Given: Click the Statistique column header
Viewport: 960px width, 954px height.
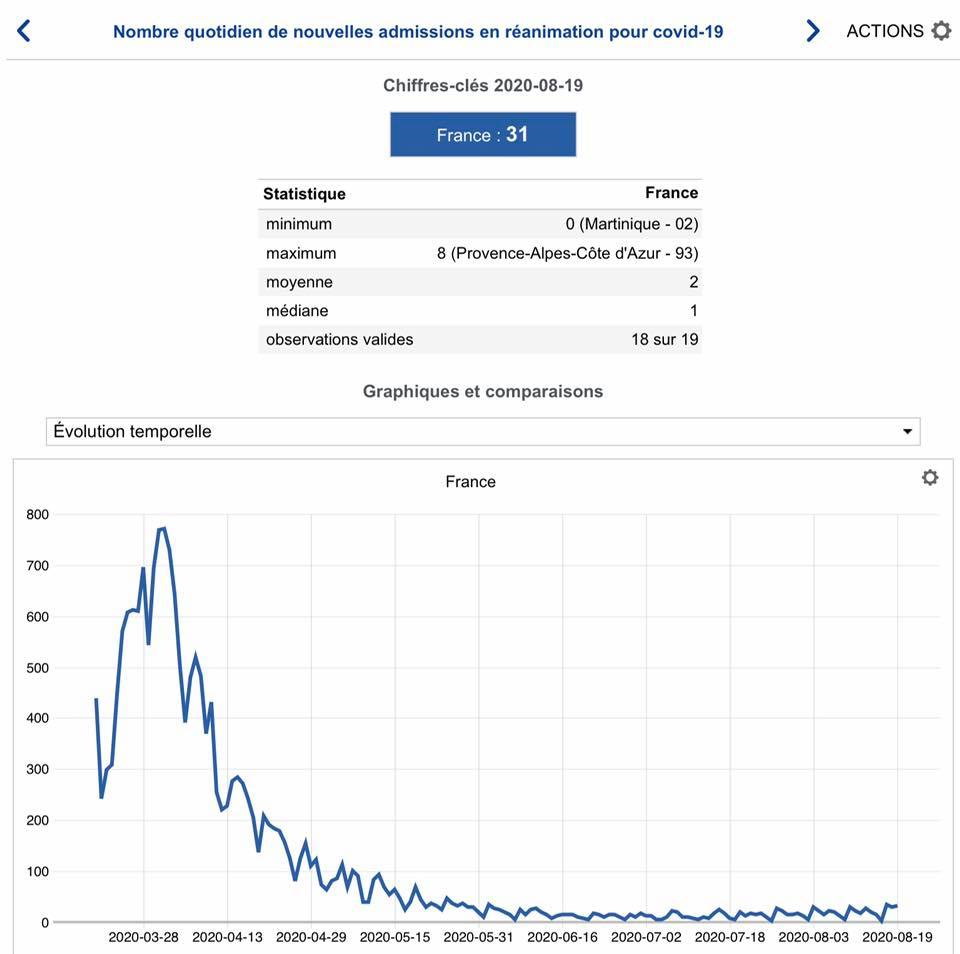Looking at the screenshot, I should click(304, 194).
